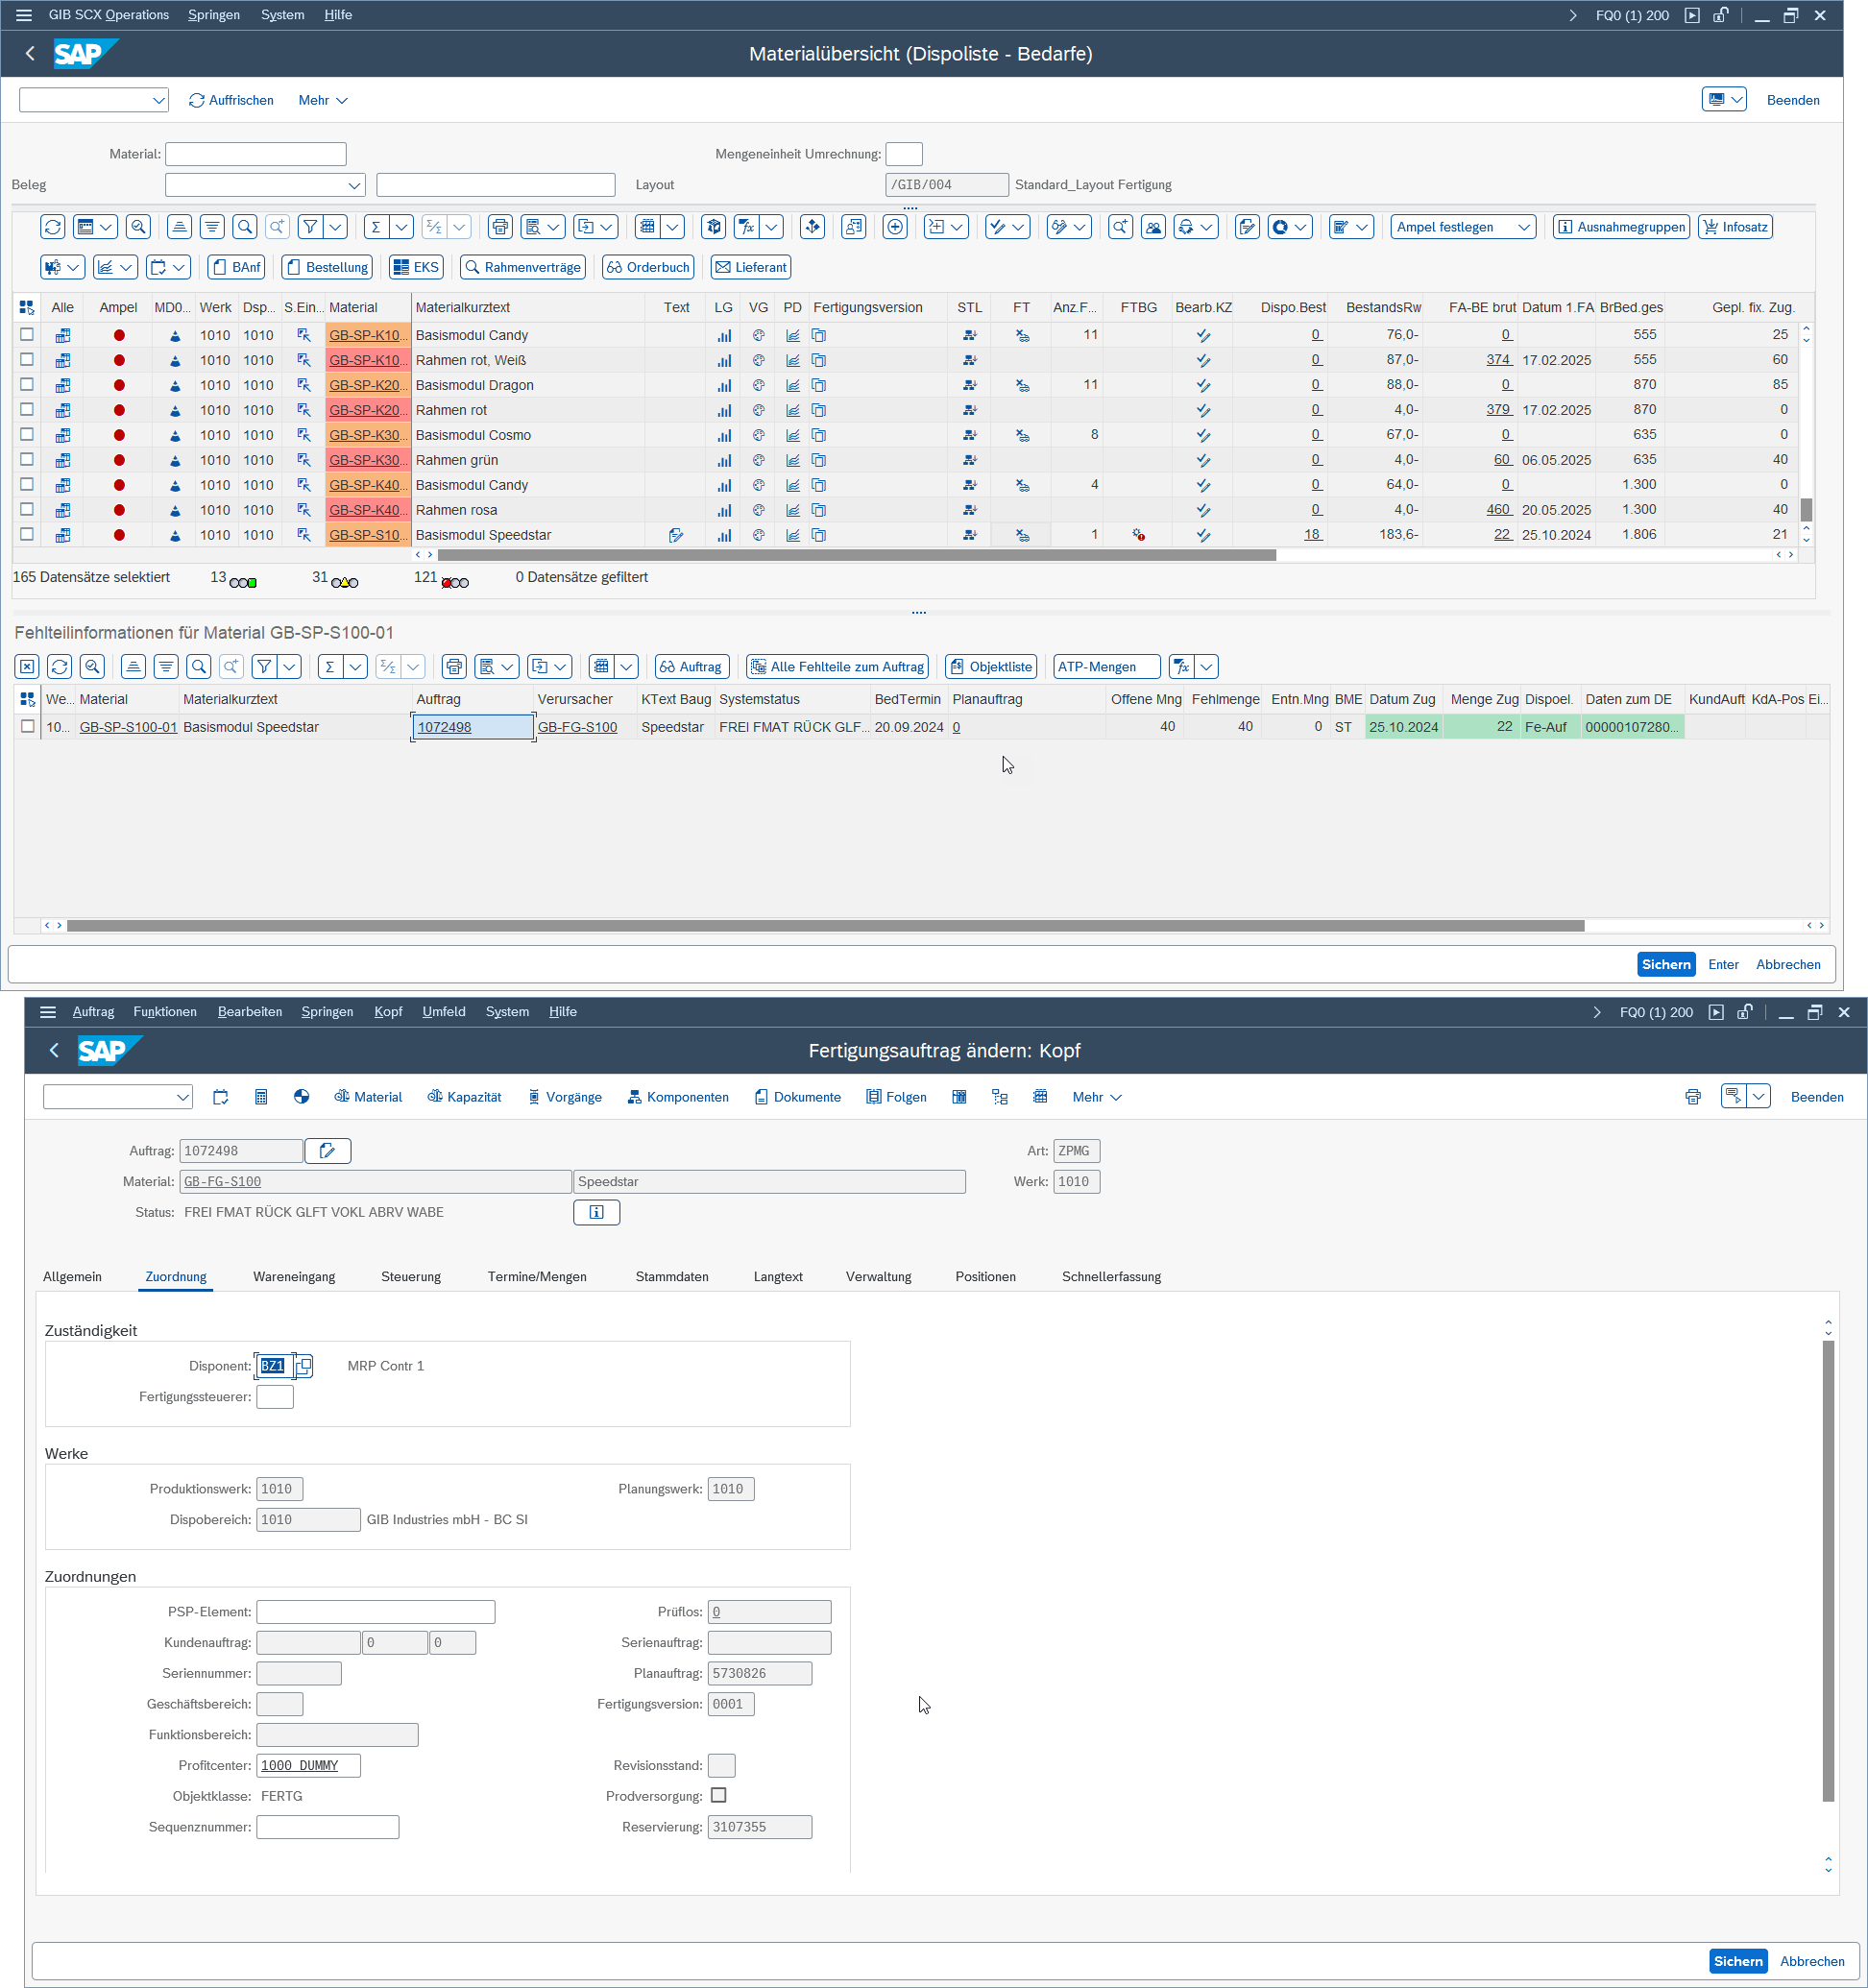Click the status info icon next to Status
Image resolution: width=1868 pixels, height=1988 pixels.
596,1212
